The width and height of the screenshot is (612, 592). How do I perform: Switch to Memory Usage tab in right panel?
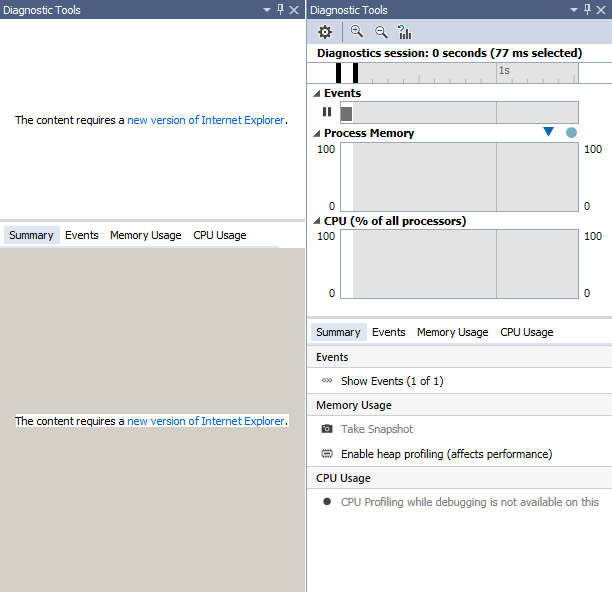point(452,332)
